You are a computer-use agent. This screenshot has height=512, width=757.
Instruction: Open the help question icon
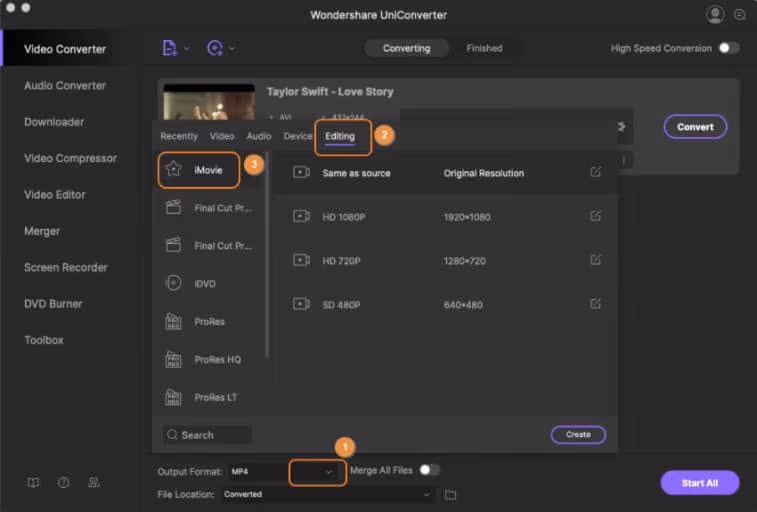point(63,482)
